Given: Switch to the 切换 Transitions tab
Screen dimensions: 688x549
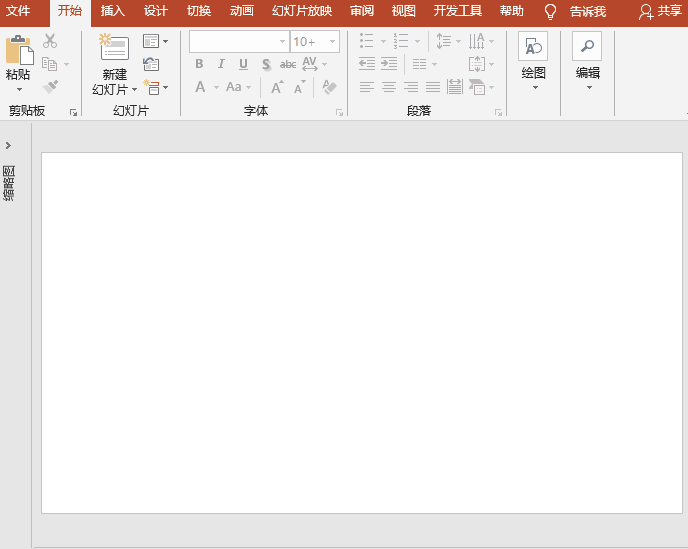Looking at the screenshot, I should tap(199, 11).
